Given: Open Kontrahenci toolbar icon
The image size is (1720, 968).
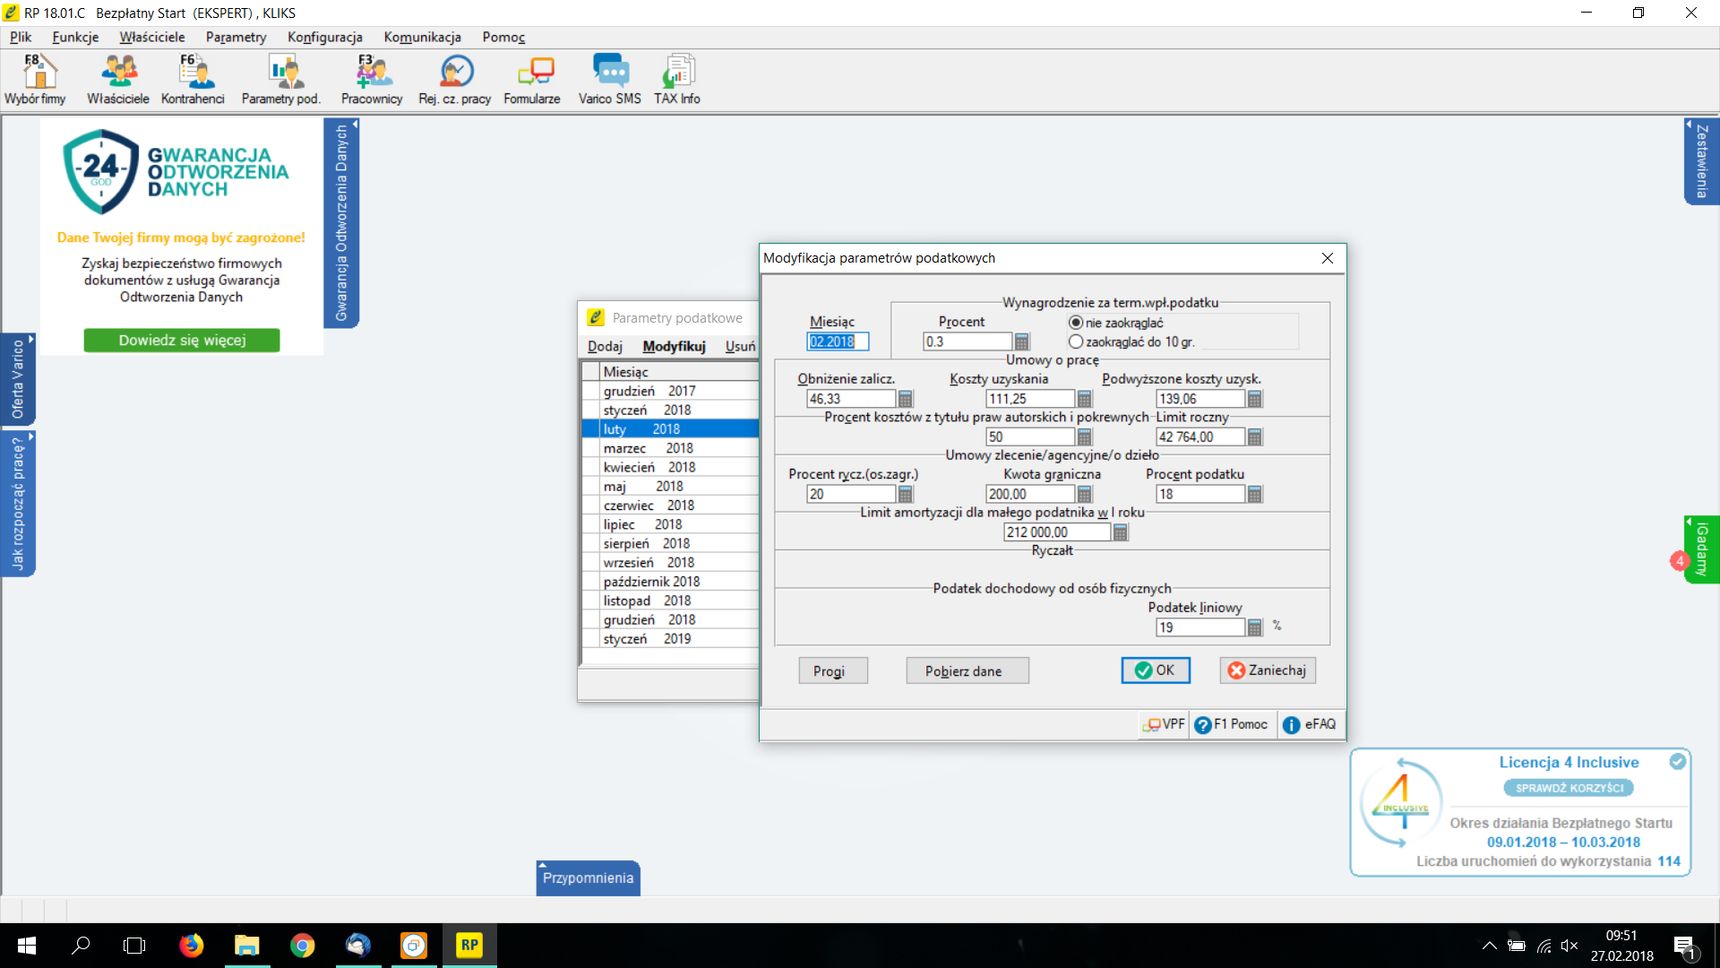Looking at the screenshot, I should tap(193, 79).
